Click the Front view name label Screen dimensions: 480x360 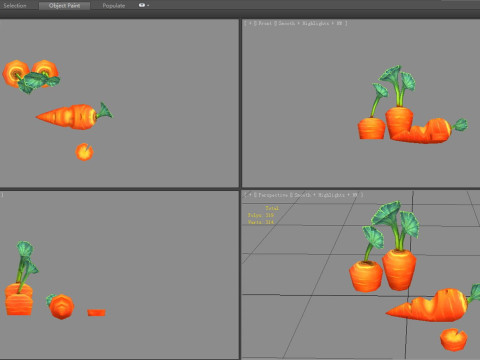pyautogui.click(x=265, y=23)
